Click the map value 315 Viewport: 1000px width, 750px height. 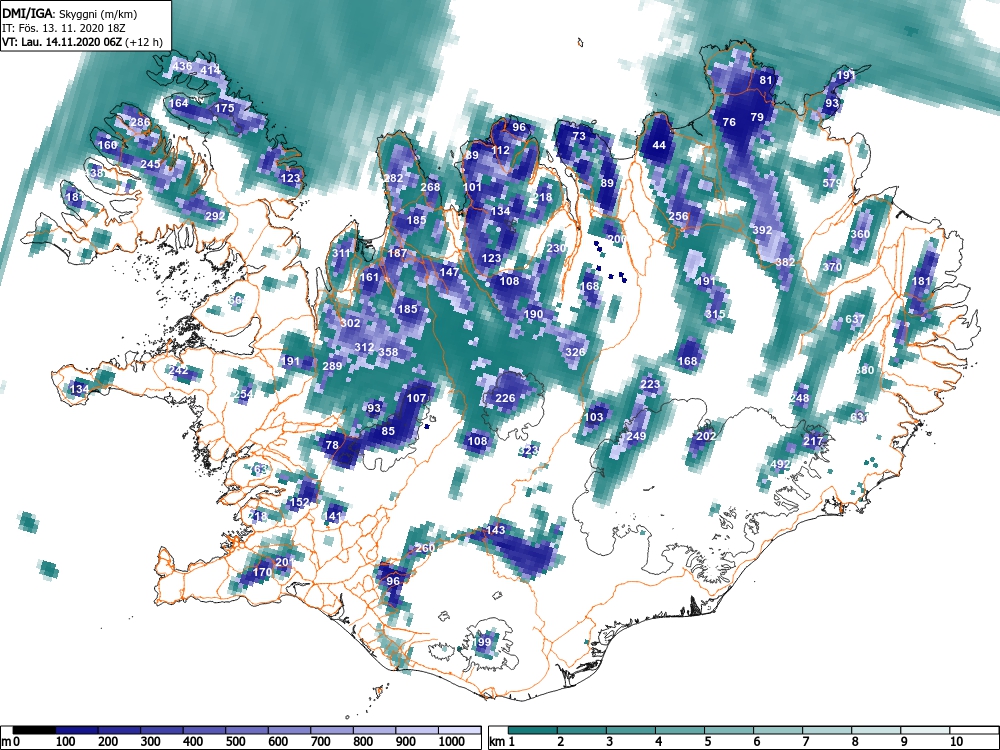click(716, 314)
